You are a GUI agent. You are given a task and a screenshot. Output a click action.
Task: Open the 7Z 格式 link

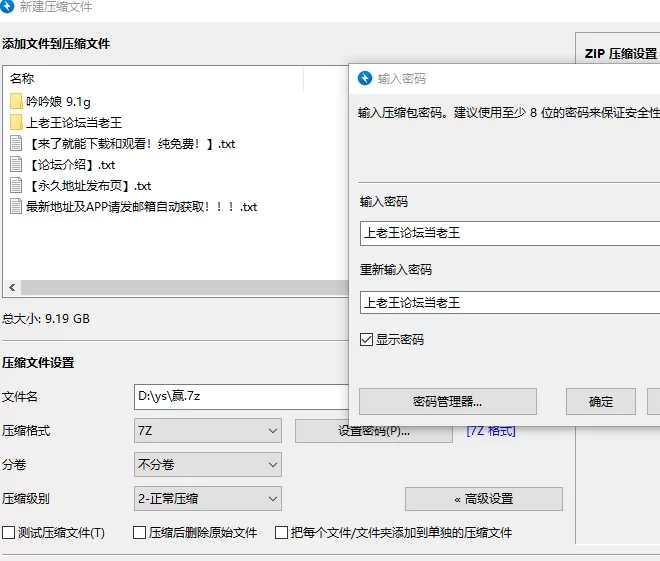click(x=490, y=431)
